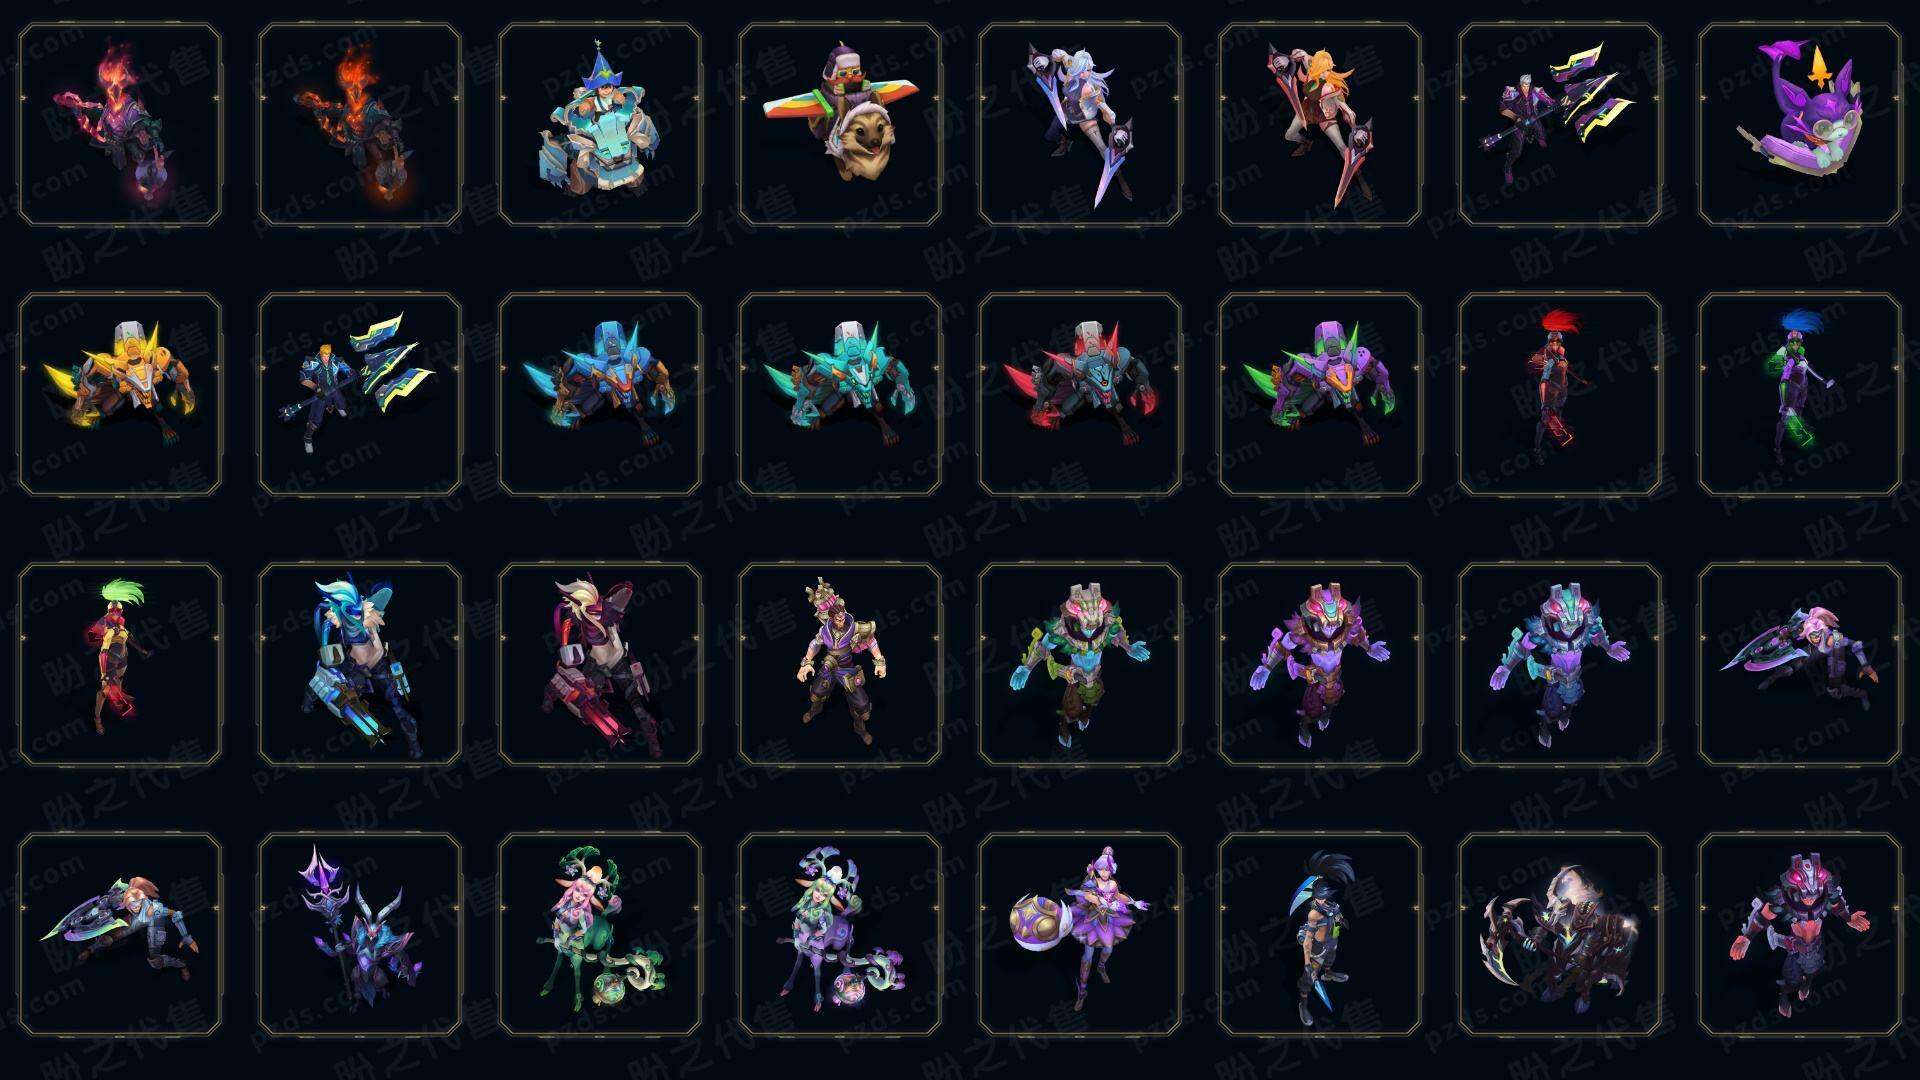This screenshot has width=1920, height=1080.
Task: Choose the purple cat with dolphin tail skin
Action: coord(1800,124)
